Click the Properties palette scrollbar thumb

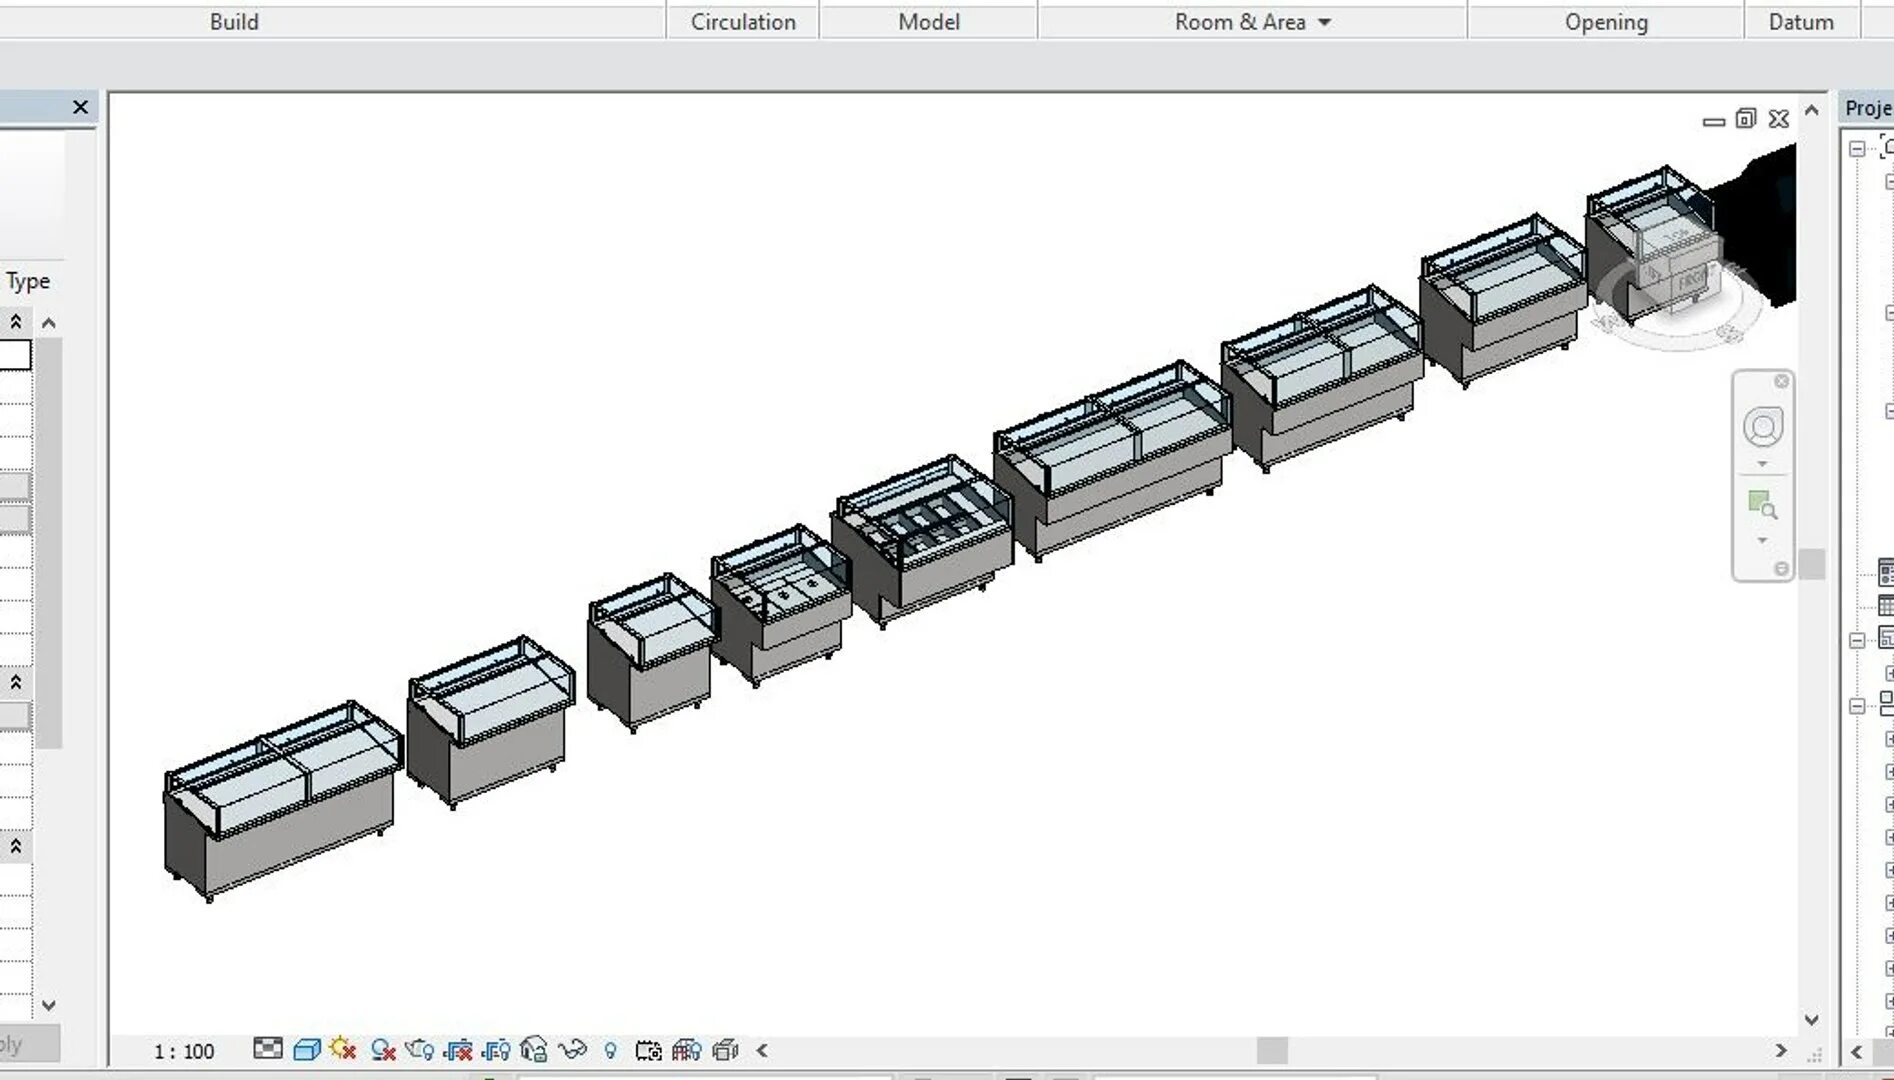click(49, 543)
